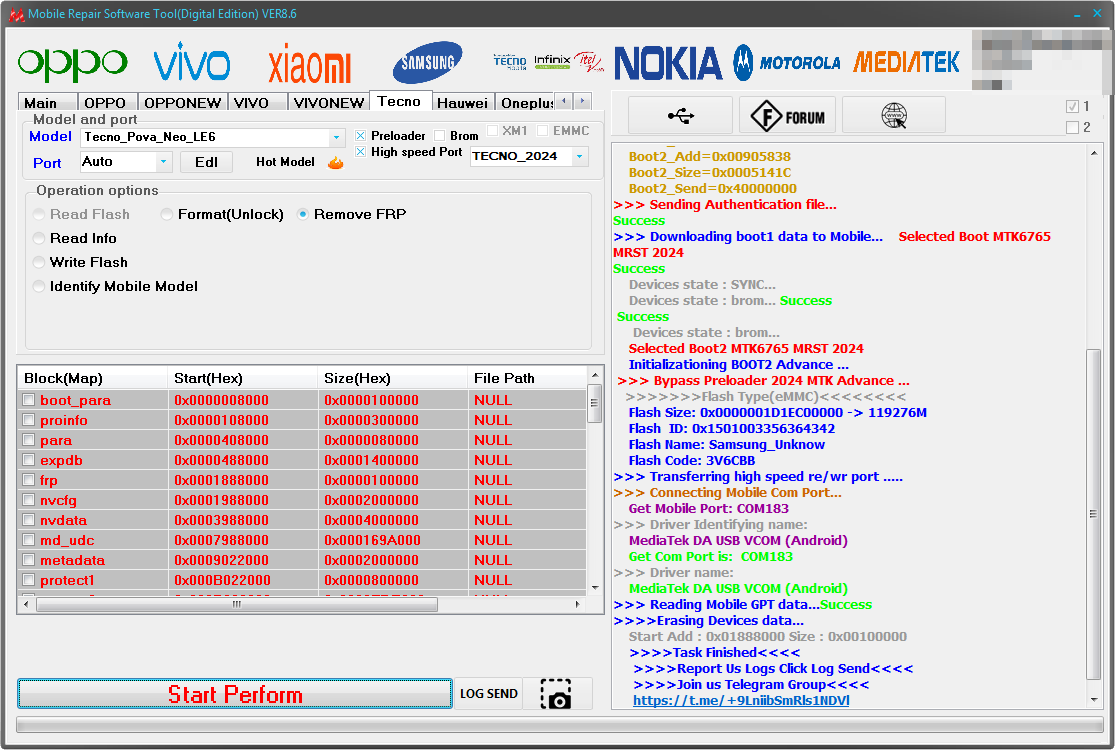Toggle the High speed Port checkbox
The height and width of the screenshot is (750, 1115).
coord(361,152)
